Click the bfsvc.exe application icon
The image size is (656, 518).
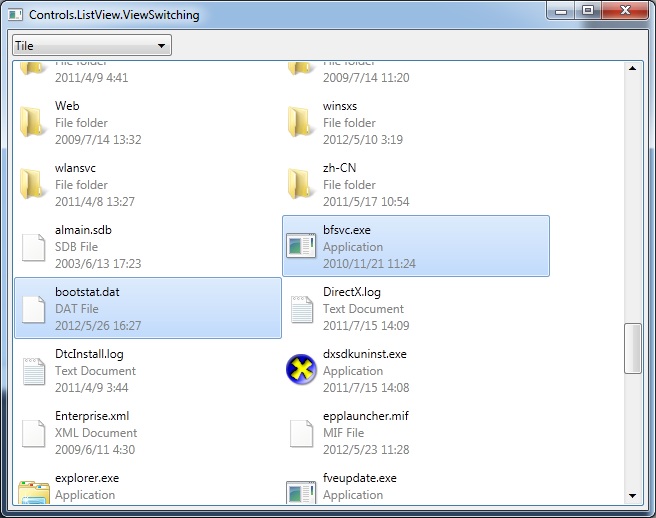(x=302, y=246)
